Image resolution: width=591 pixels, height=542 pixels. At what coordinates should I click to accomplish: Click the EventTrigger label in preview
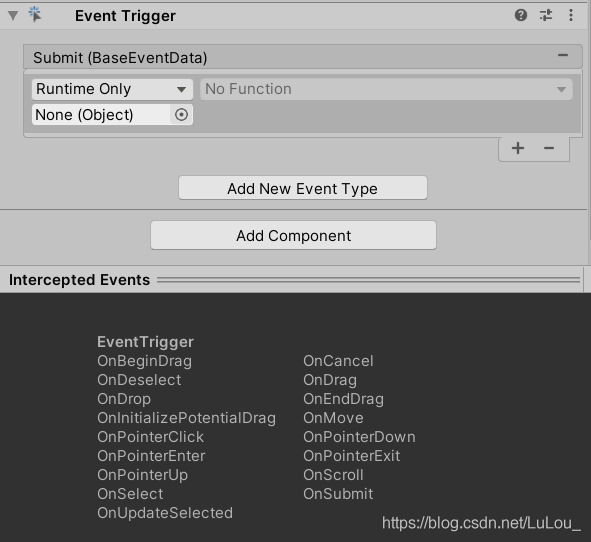[x=145, y=342]
